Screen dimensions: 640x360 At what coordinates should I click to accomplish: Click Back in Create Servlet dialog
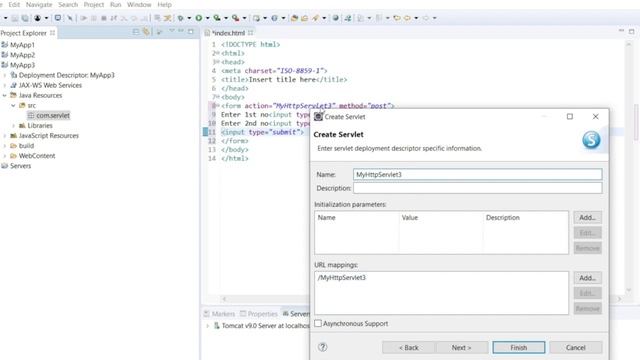pos(409,347)
